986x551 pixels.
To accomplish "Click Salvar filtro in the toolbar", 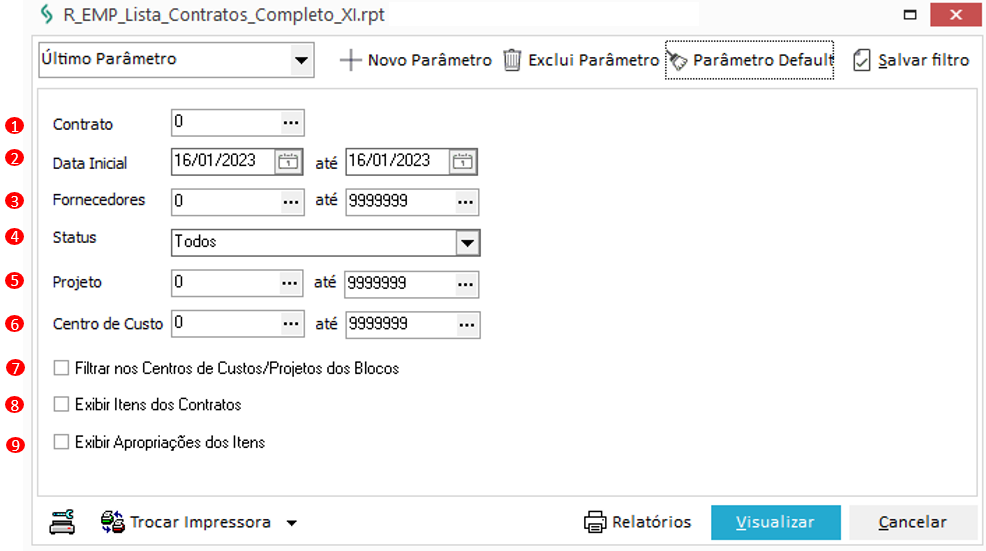I will 911,60.
